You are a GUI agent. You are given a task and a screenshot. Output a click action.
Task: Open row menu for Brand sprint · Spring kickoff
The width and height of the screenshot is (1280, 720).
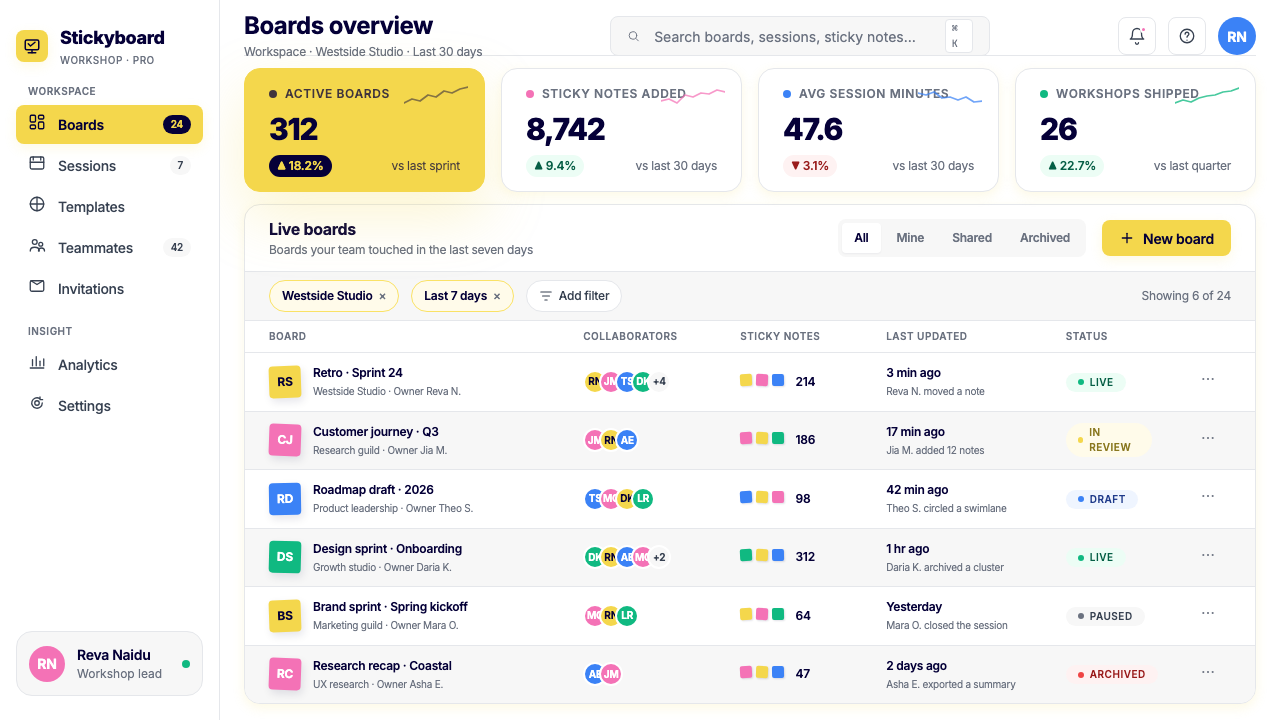(x=1208, y=613)
